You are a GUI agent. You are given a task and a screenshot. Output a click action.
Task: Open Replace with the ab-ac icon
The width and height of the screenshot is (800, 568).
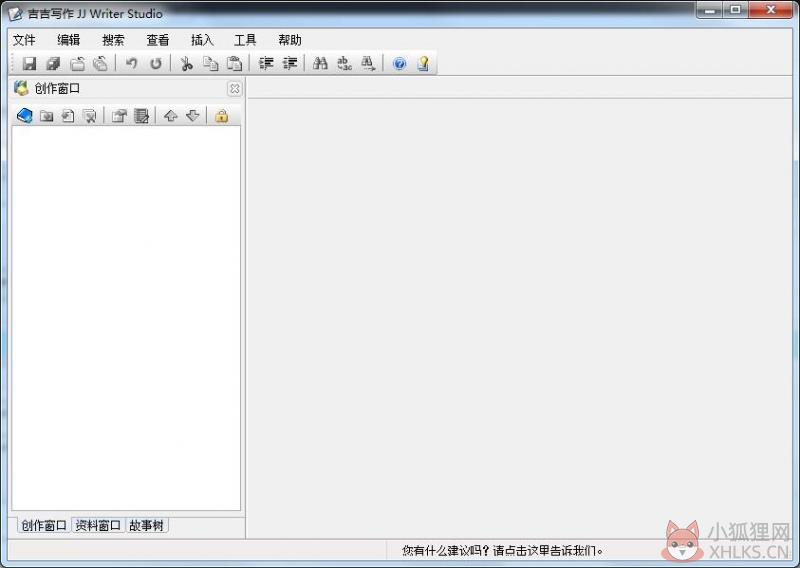344,63
